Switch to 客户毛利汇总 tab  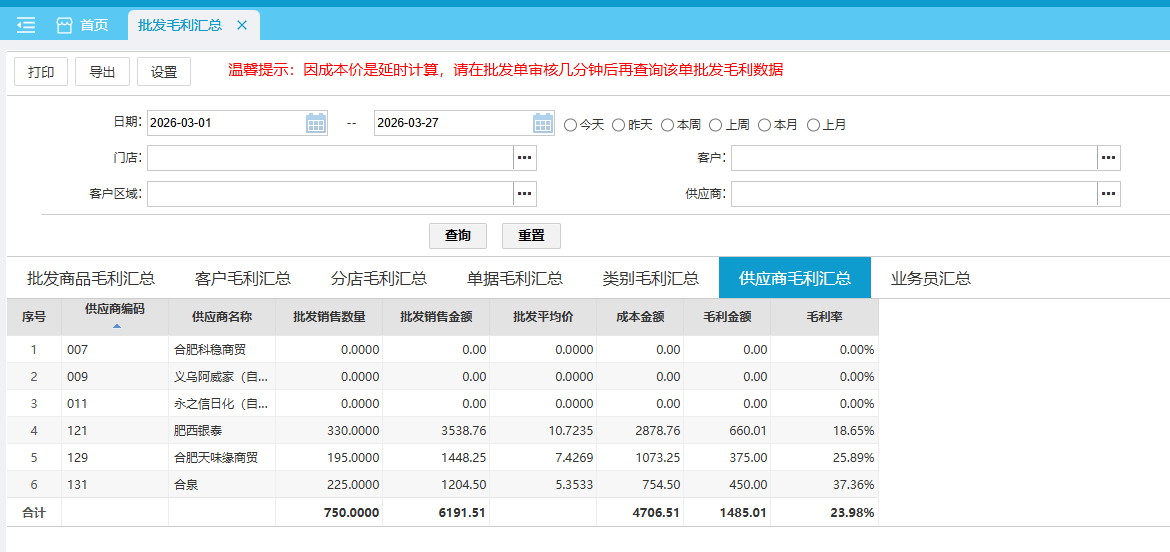243,278
